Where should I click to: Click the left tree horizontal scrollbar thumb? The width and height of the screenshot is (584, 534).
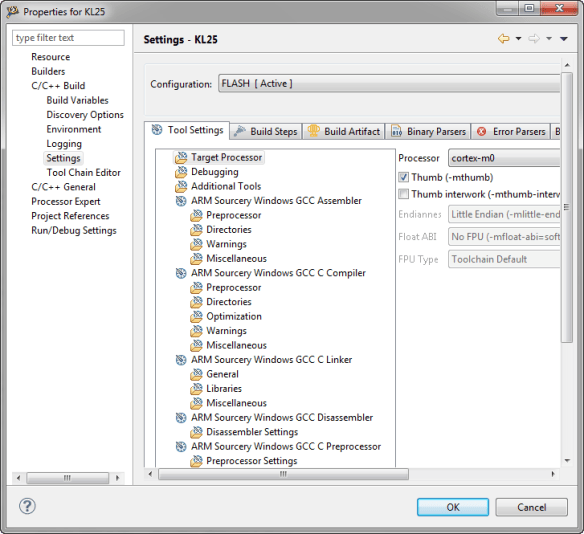(x=67, y=478)
